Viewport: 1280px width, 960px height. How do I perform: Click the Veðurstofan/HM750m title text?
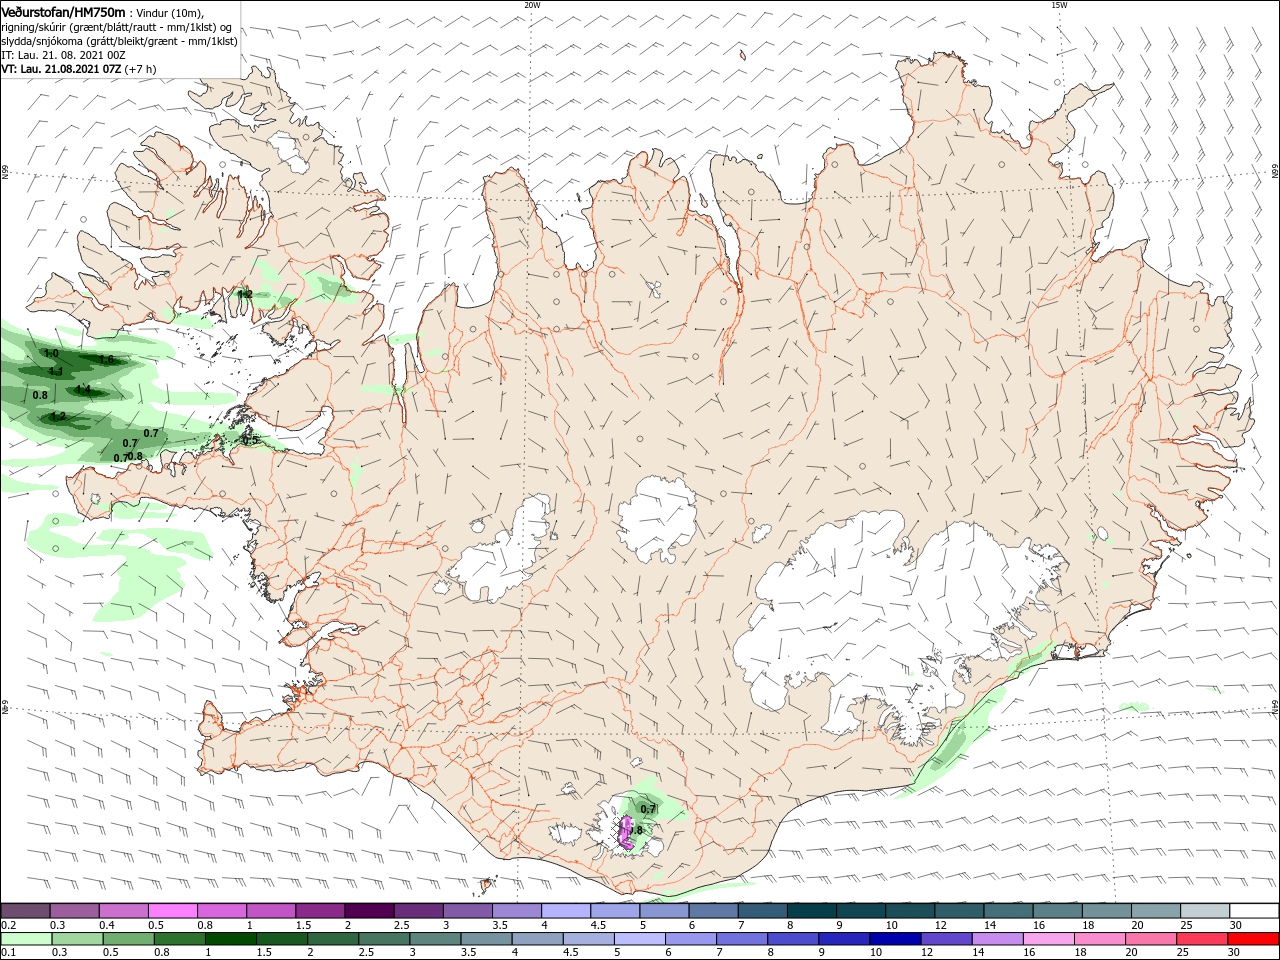63,11
